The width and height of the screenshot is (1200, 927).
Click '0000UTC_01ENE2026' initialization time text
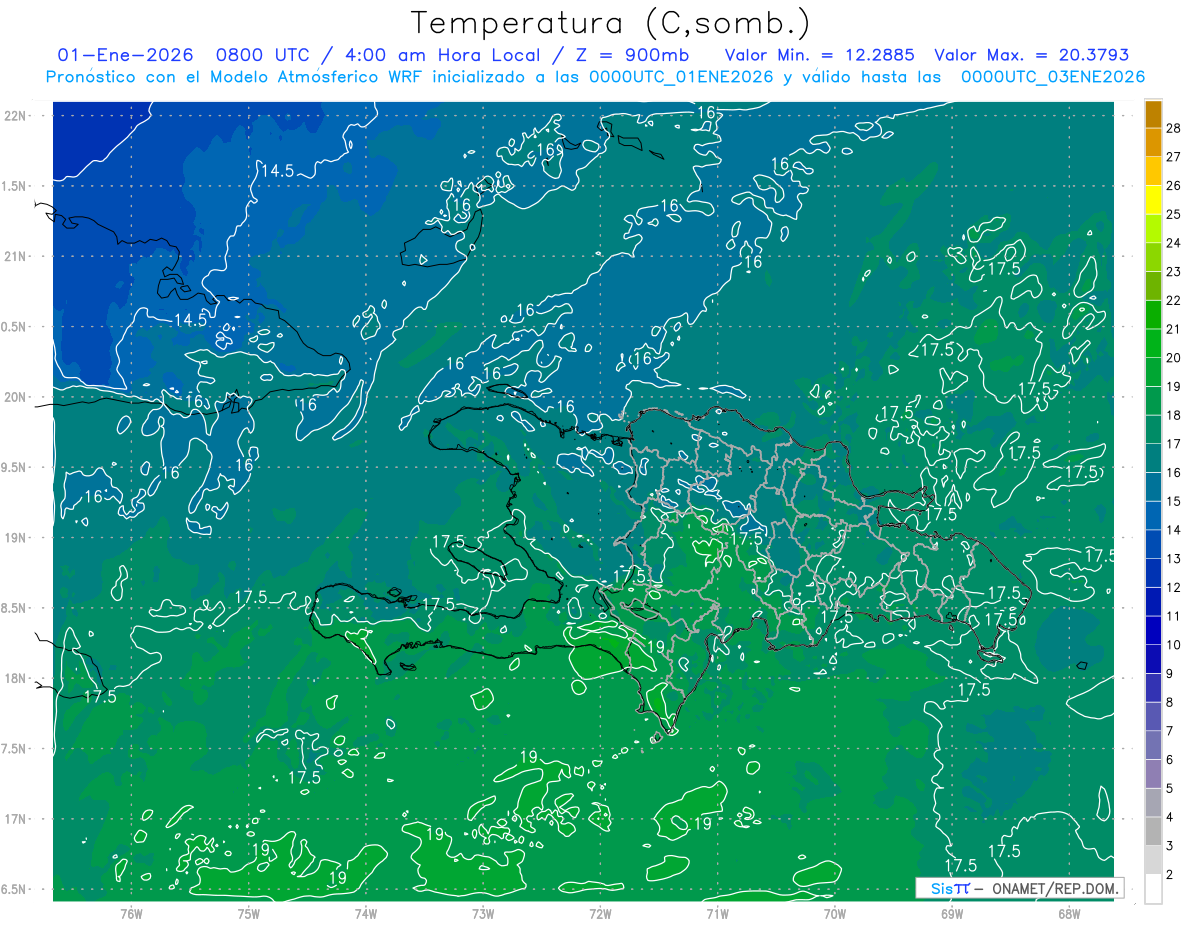pos(681,77)
